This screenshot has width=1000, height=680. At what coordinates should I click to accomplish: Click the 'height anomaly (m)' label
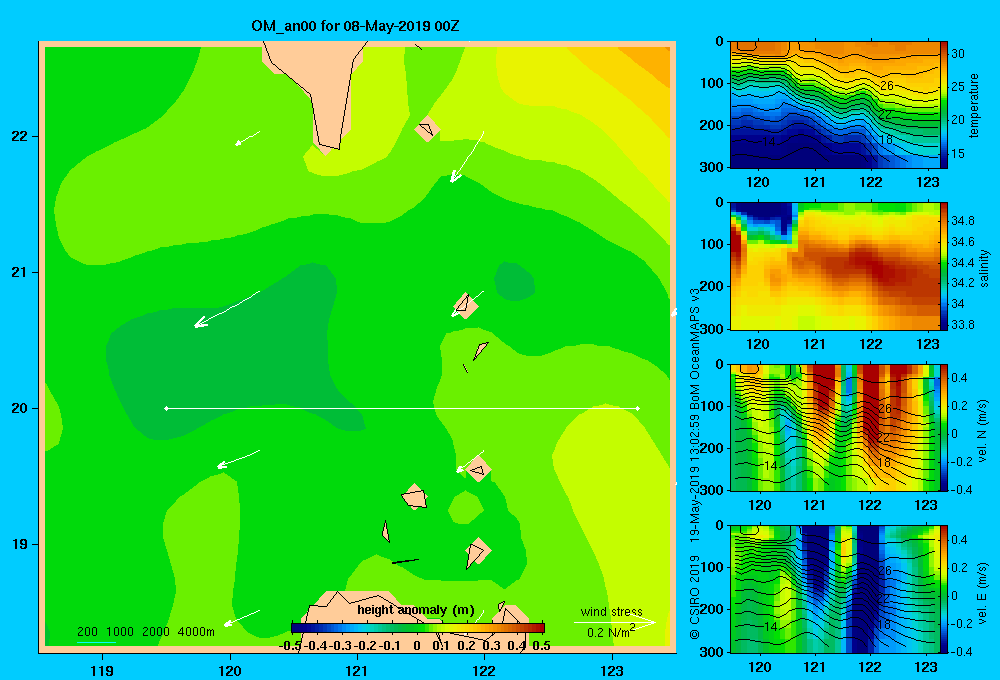416,610
